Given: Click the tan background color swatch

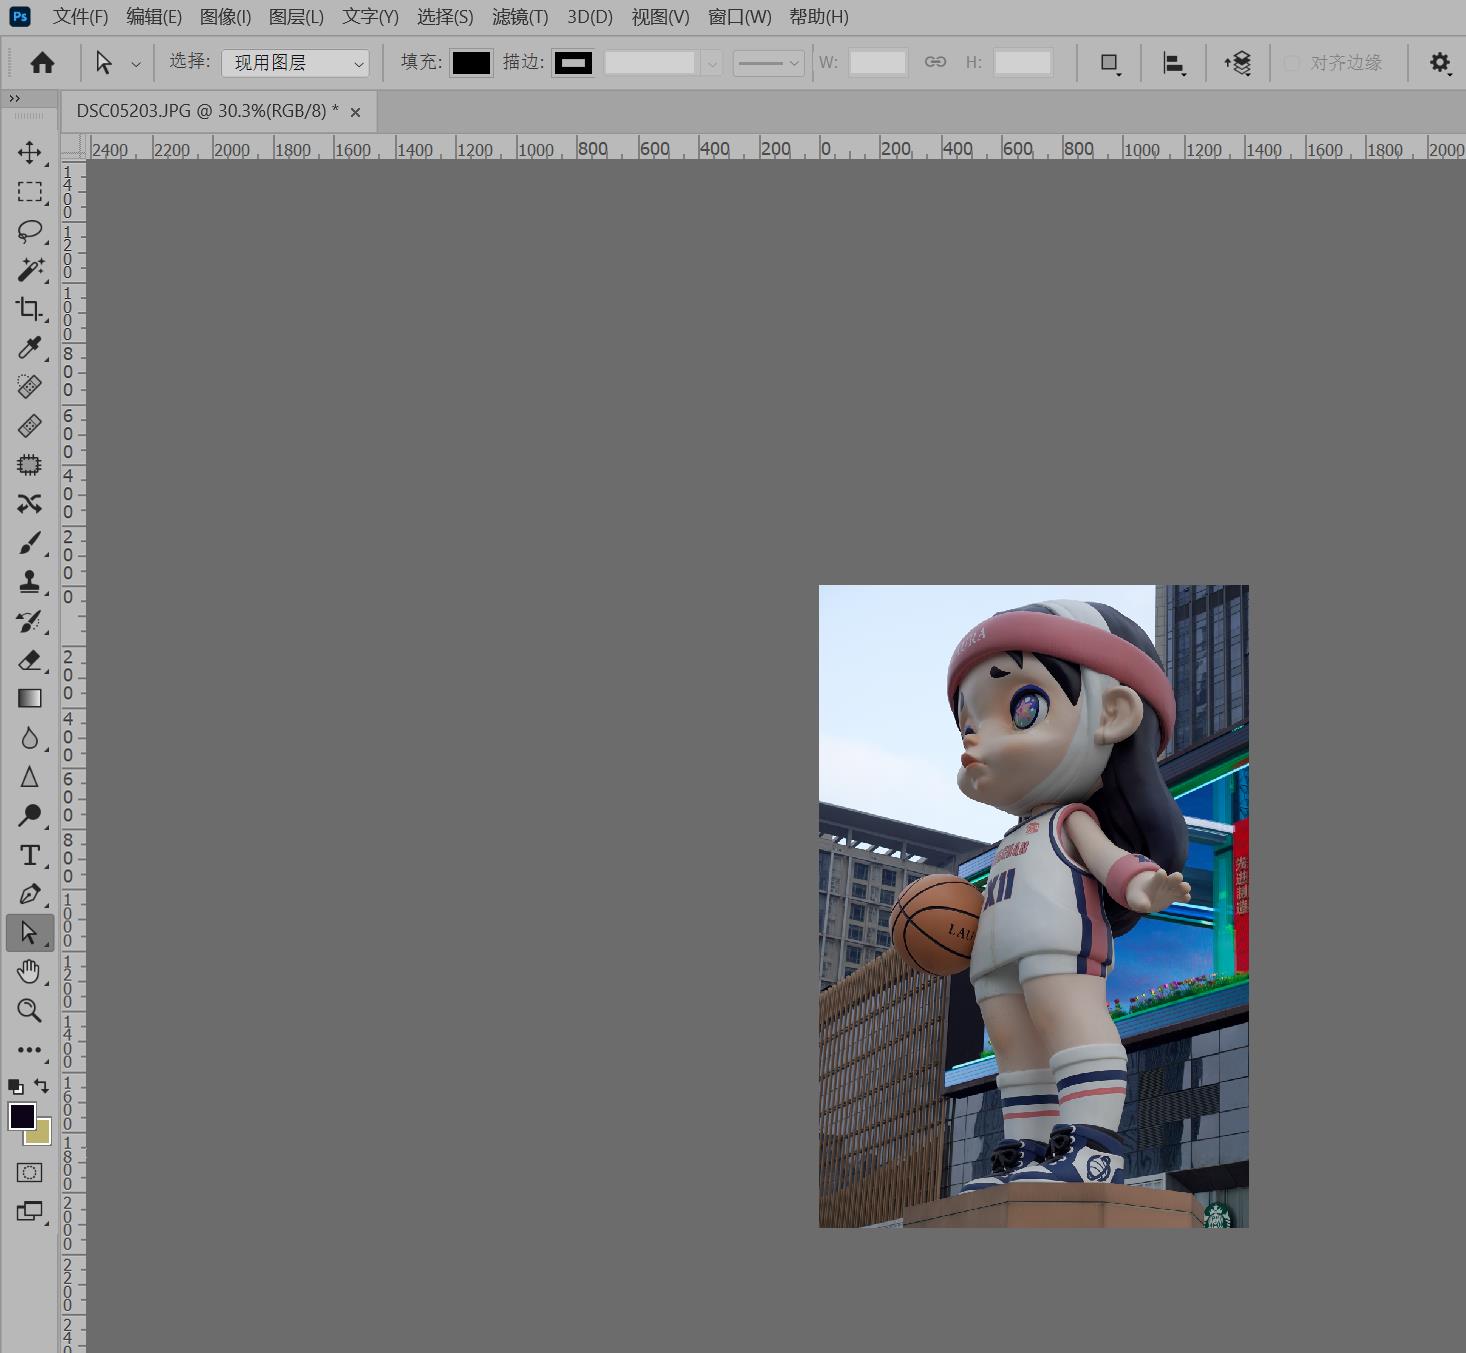Looking at the screenshot, I should coord(41,1134).
